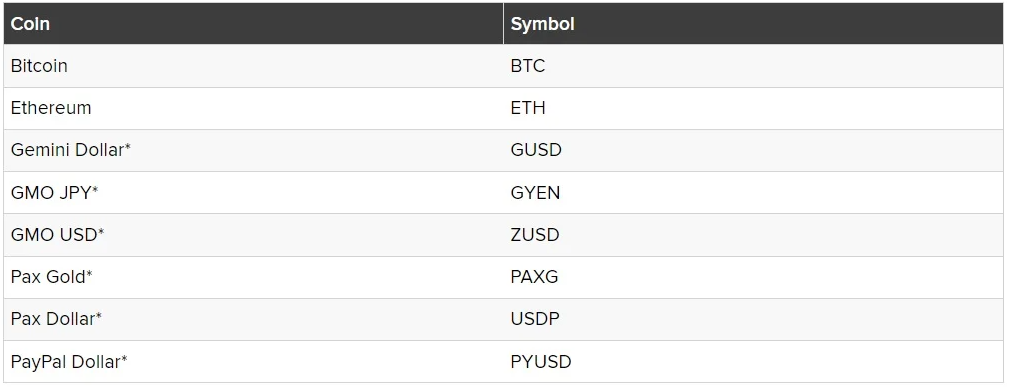The image size is (1009, 387).
Task: Click the ETH symbol text
Action: 528,108
